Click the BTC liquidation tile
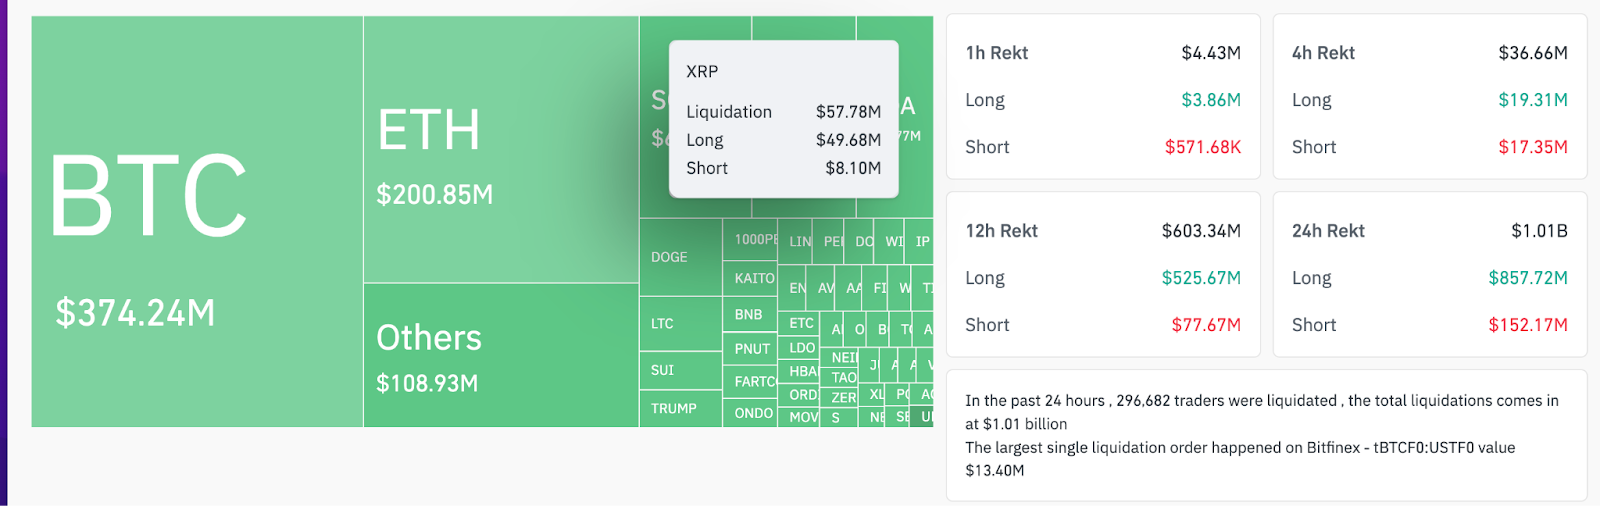Image resolution: width=1600 pixels, height=506 pixels. coord(196,222)
